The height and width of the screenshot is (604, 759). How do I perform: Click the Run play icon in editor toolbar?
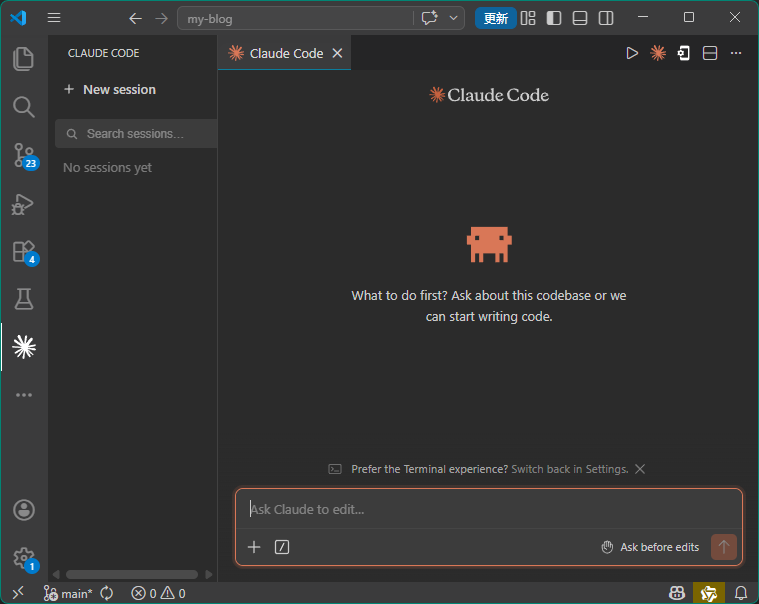632,53
